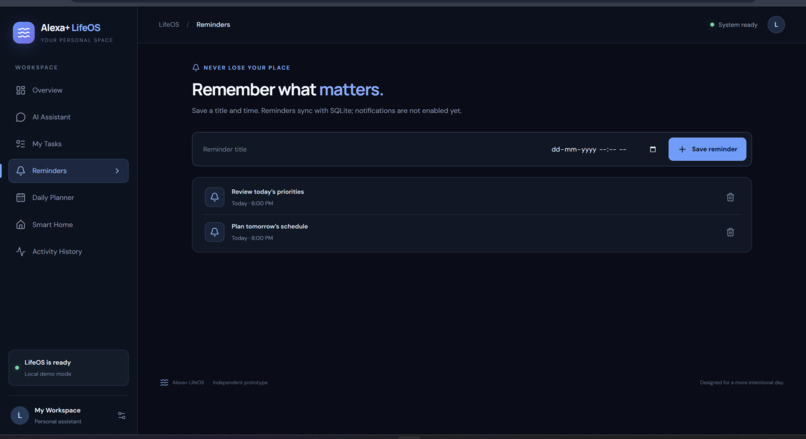Click the Personal assistant subtitle
This screenshot has width=806, height=439.
click(x=58, y=422)
